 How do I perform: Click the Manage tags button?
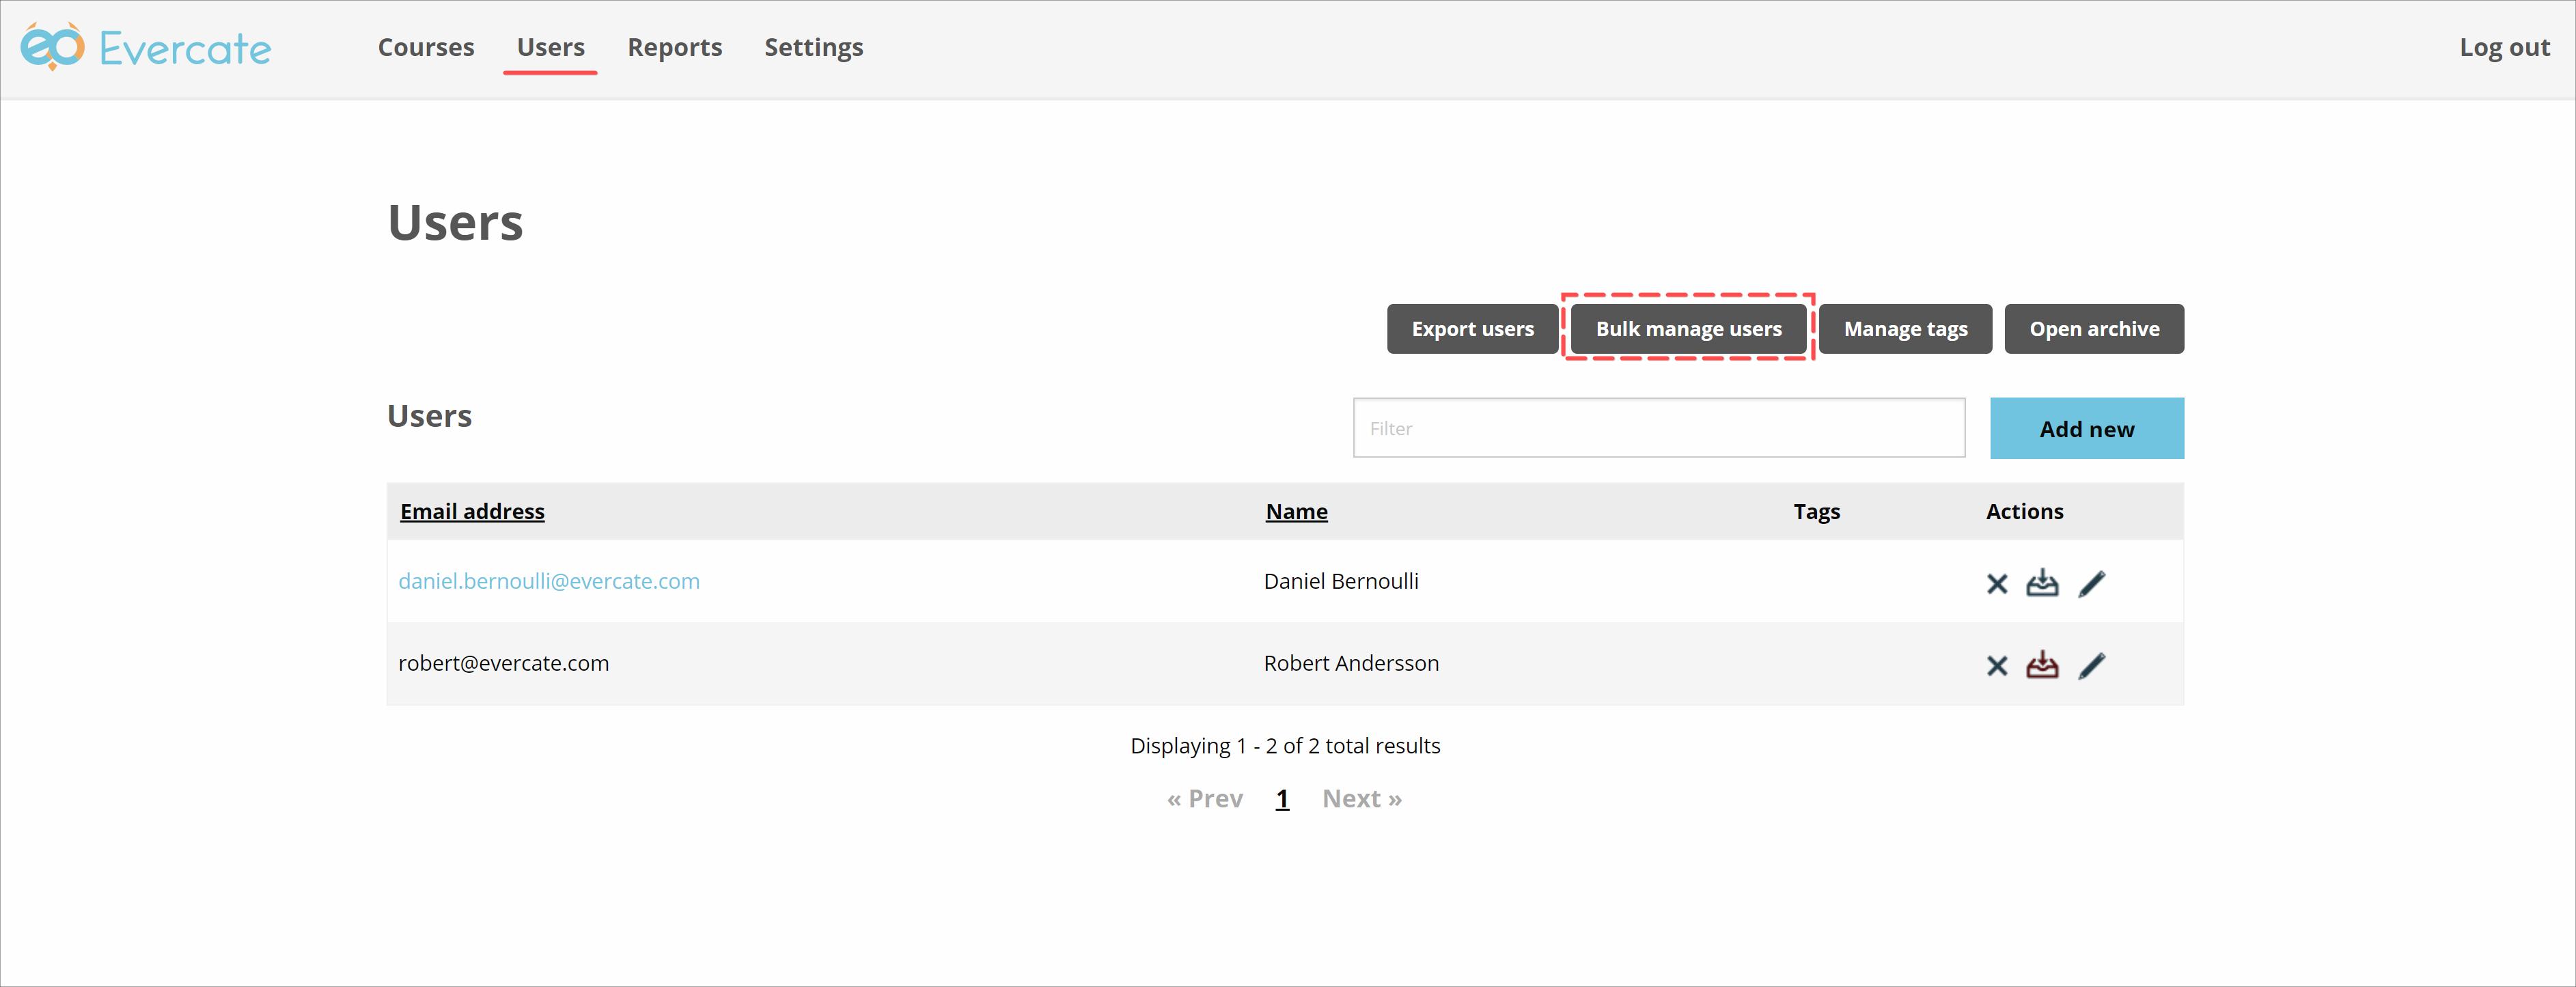click(1904, 328)
